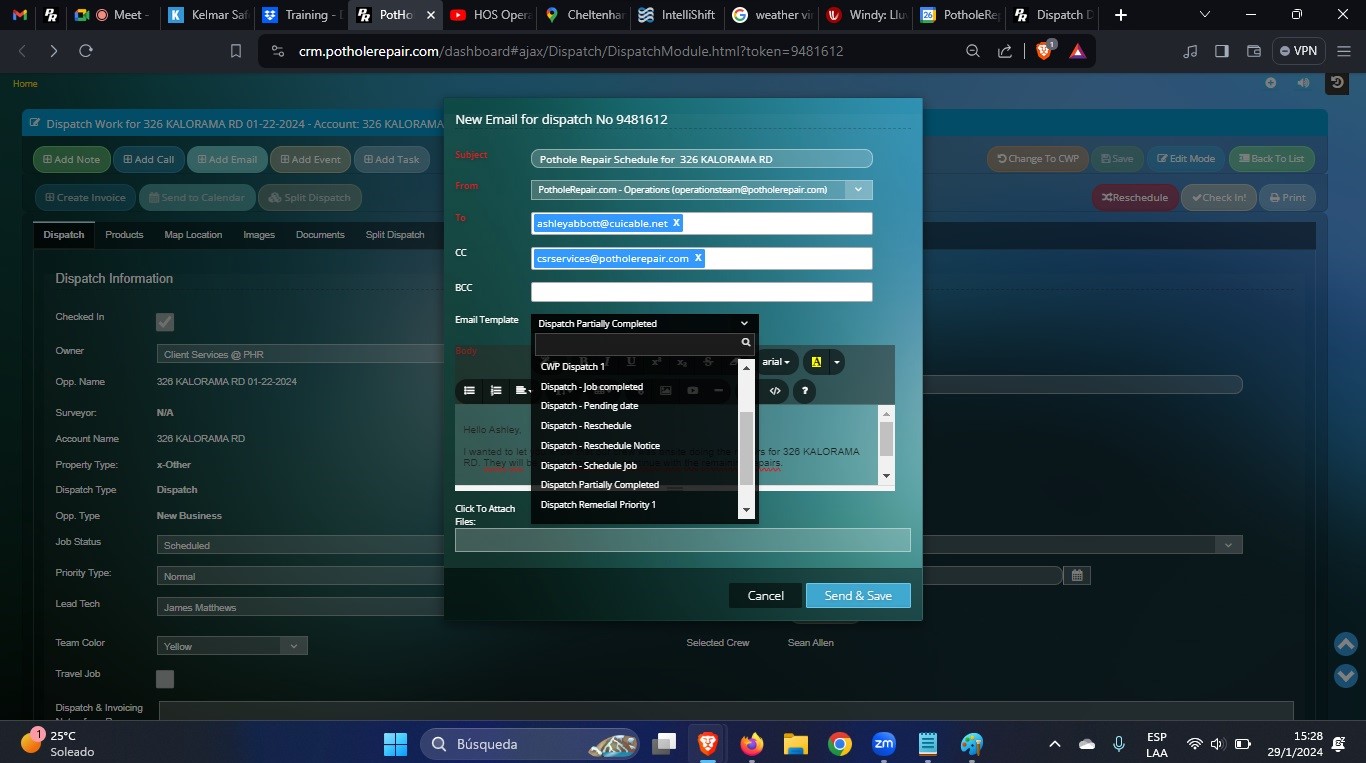The image size is (1366, 763).
Task: Click the Cancel button in email dialog
Action: (x=765, y=595)
